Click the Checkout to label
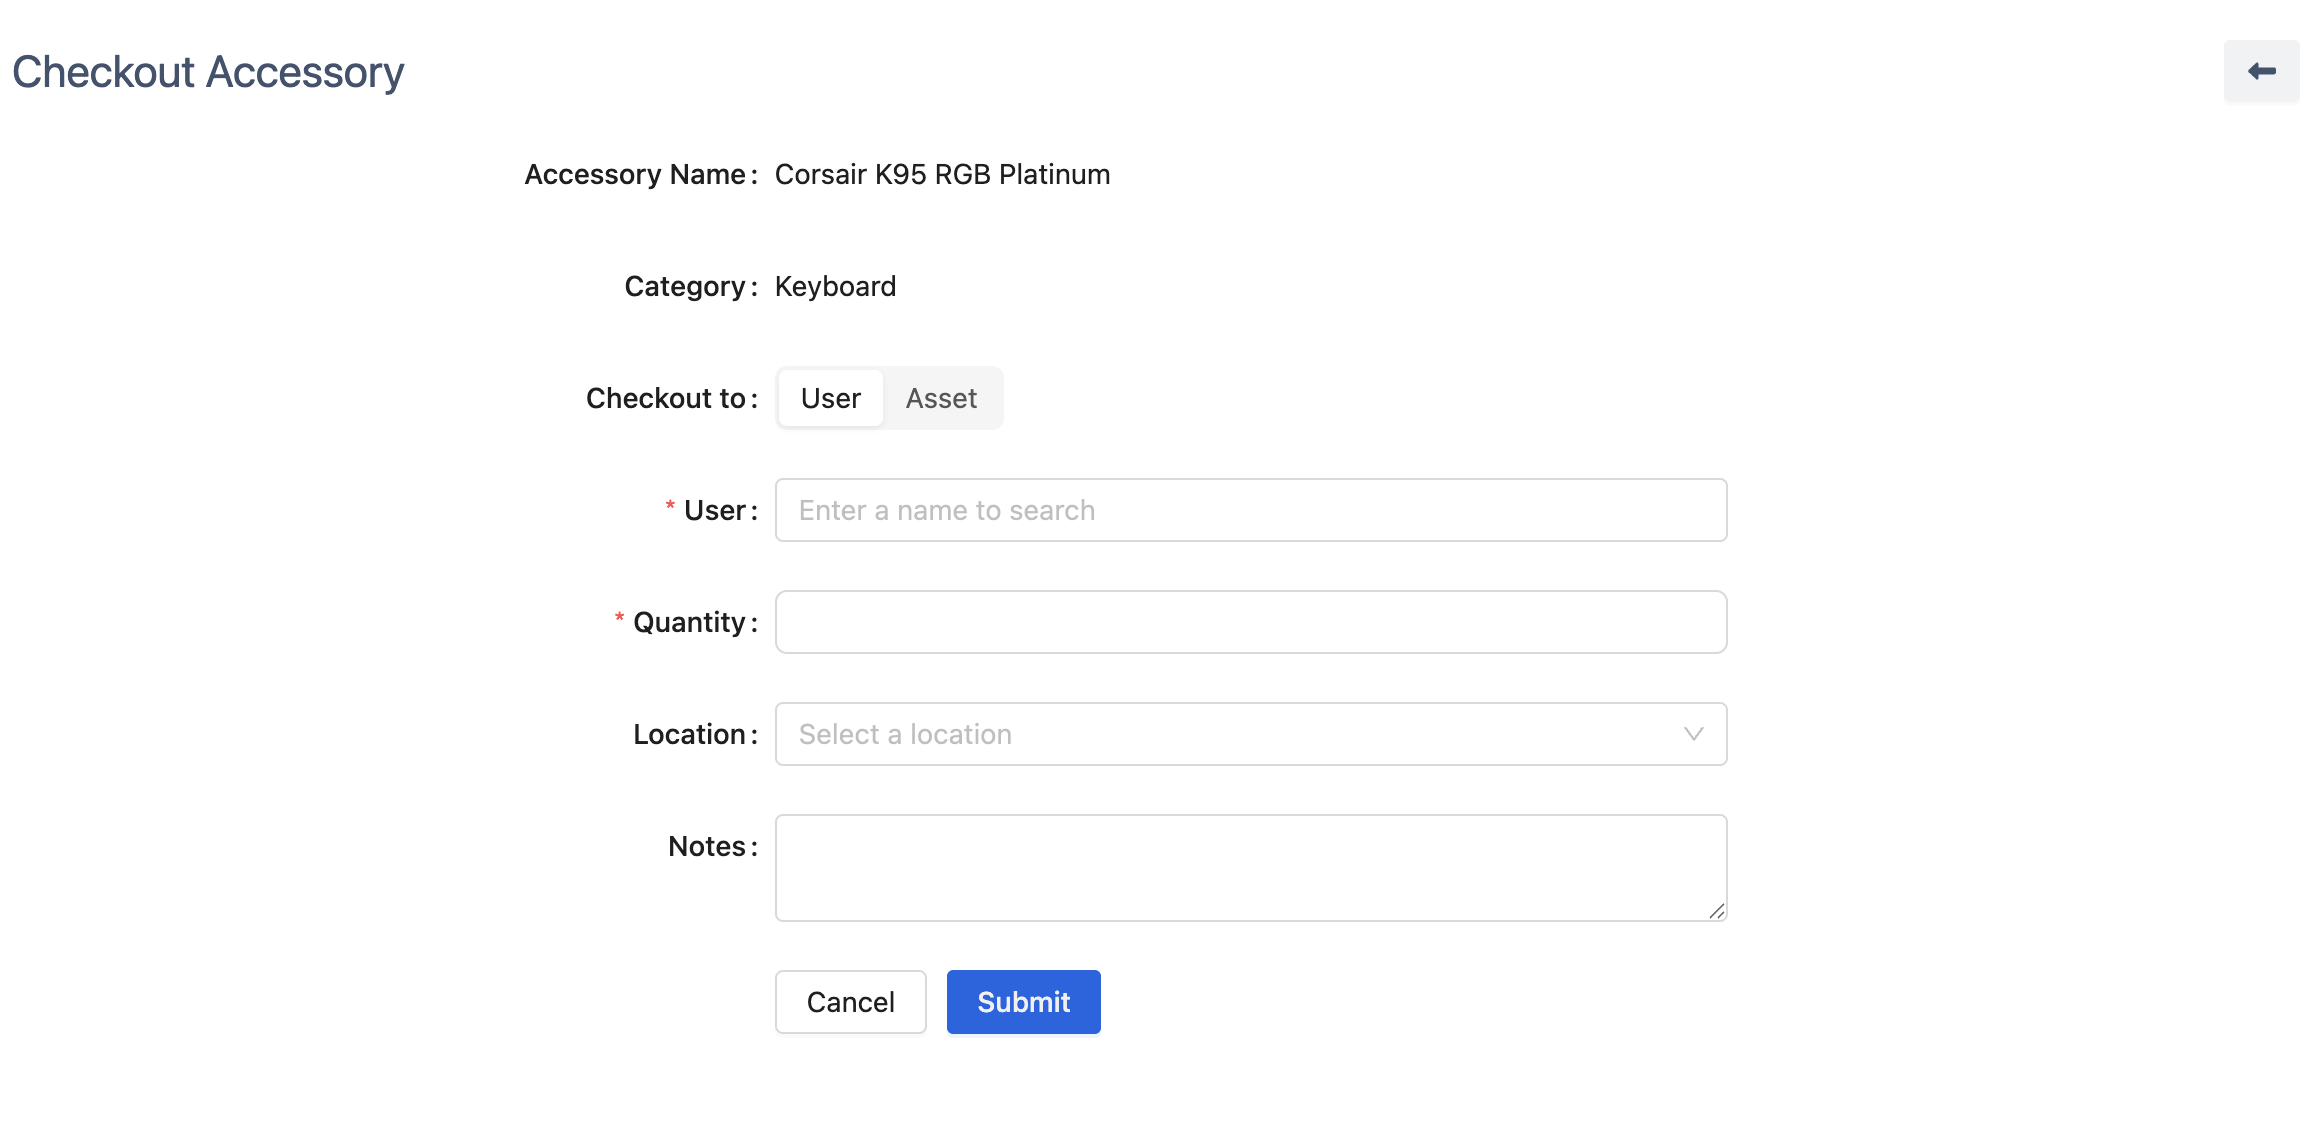The image size is (2322, 1144). tap(665, 398)
